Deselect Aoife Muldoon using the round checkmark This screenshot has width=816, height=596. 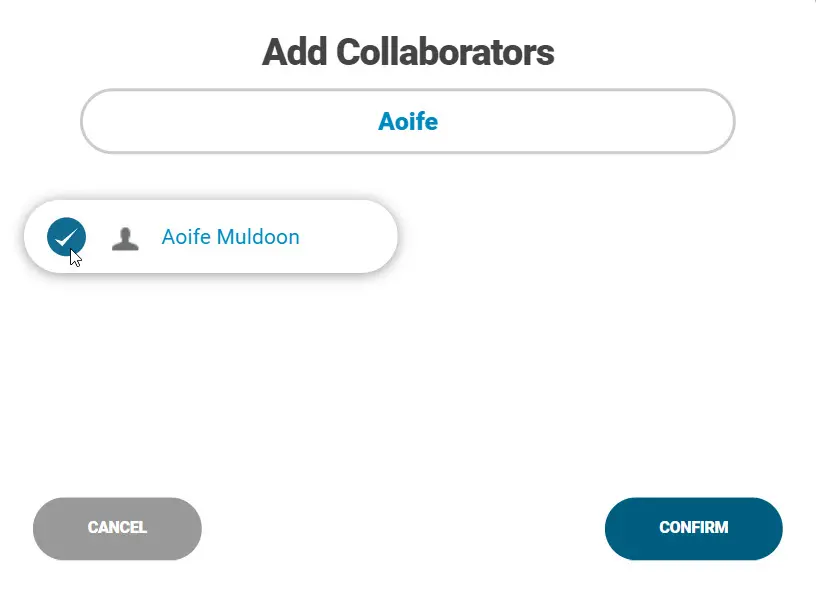tap(66, 237)
